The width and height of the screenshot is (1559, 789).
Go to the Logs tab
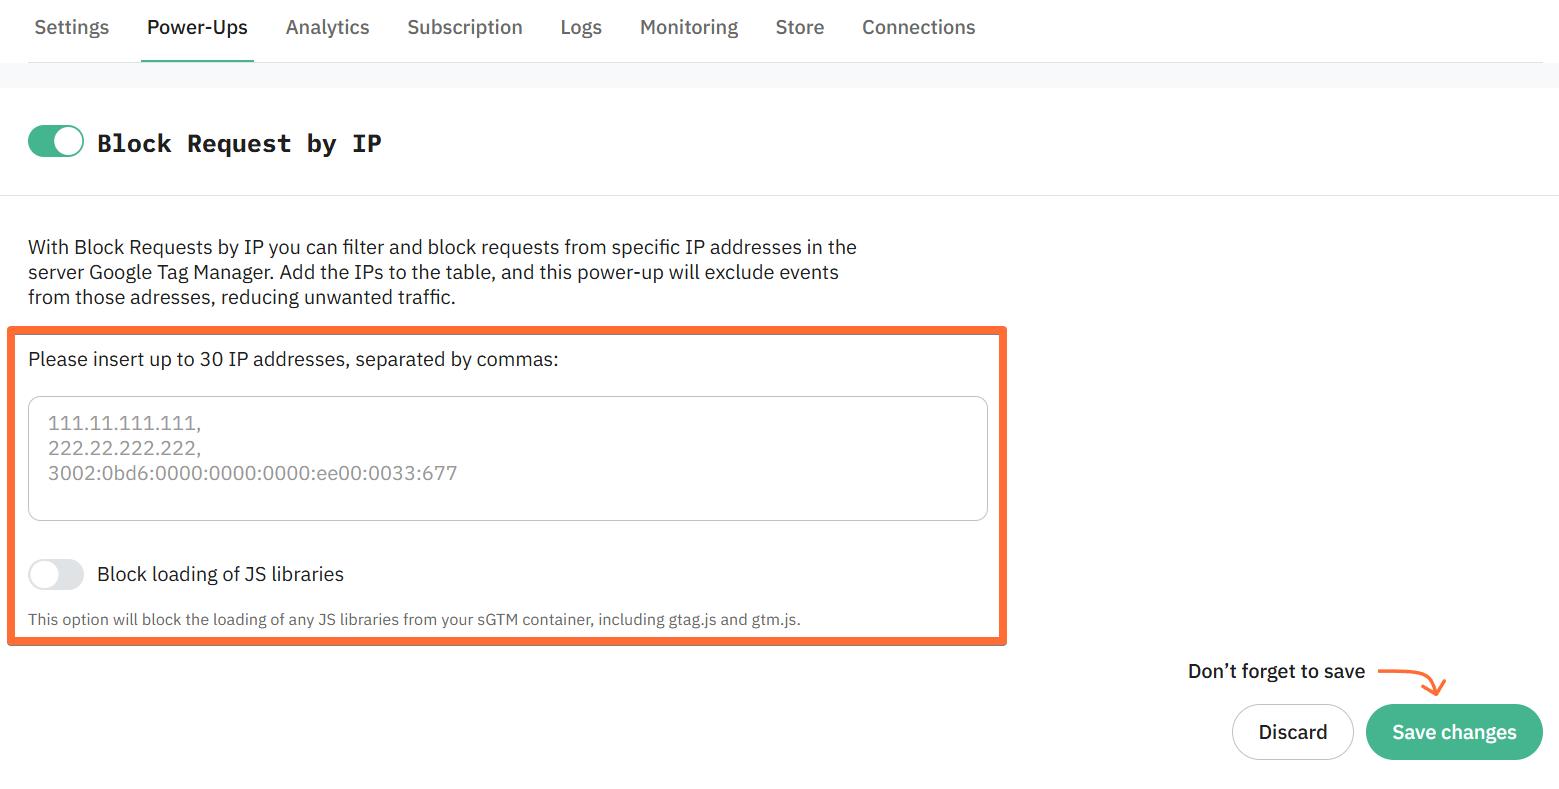pos(581,27)
